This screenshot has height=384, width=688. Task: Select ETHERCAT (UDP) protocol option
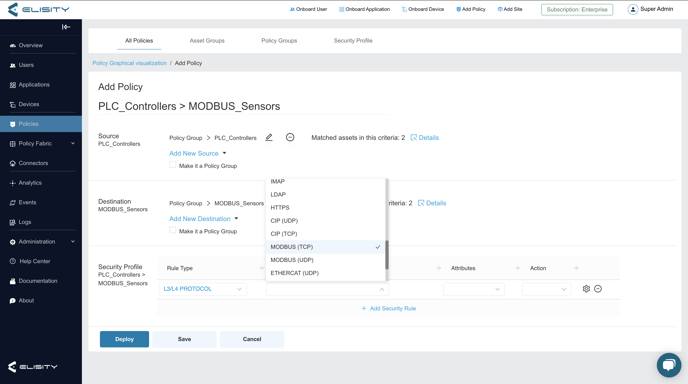pyautogui.click(x=326, y=273)
